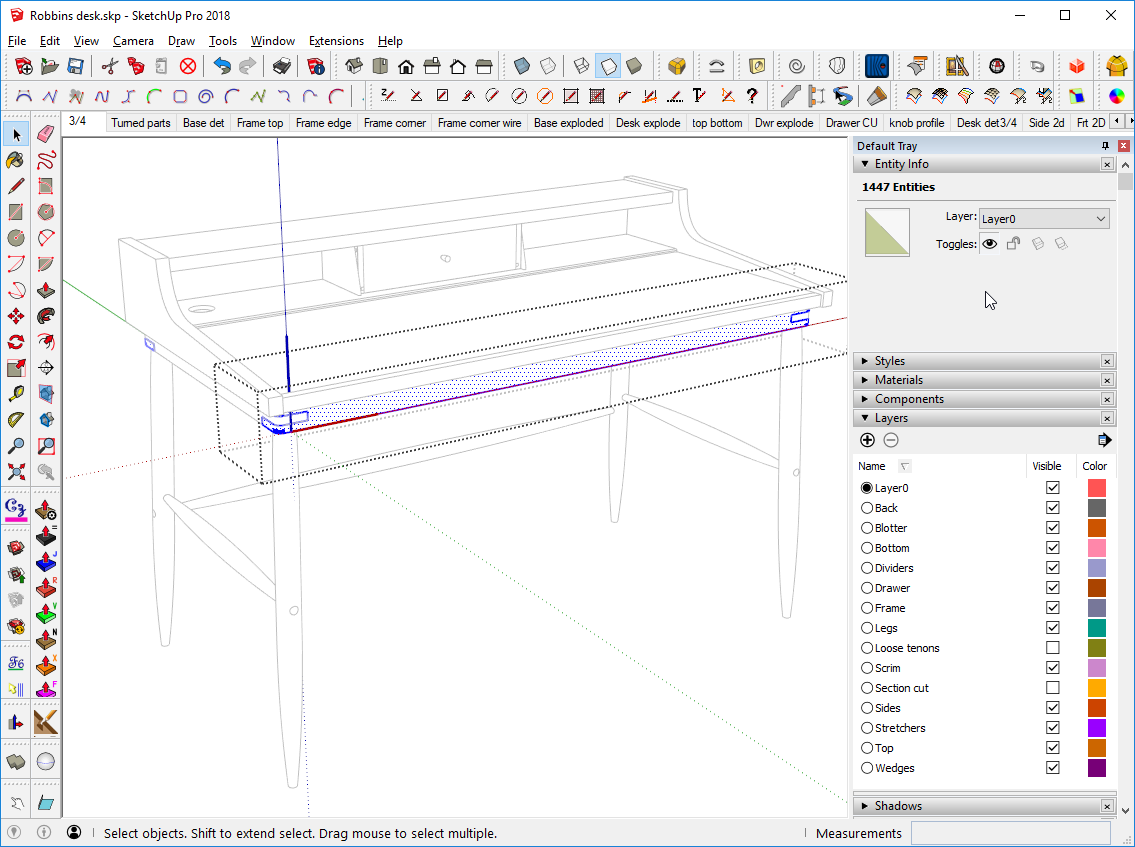Hide the Drawer layer visibility checkbox

coord(1052,587)
